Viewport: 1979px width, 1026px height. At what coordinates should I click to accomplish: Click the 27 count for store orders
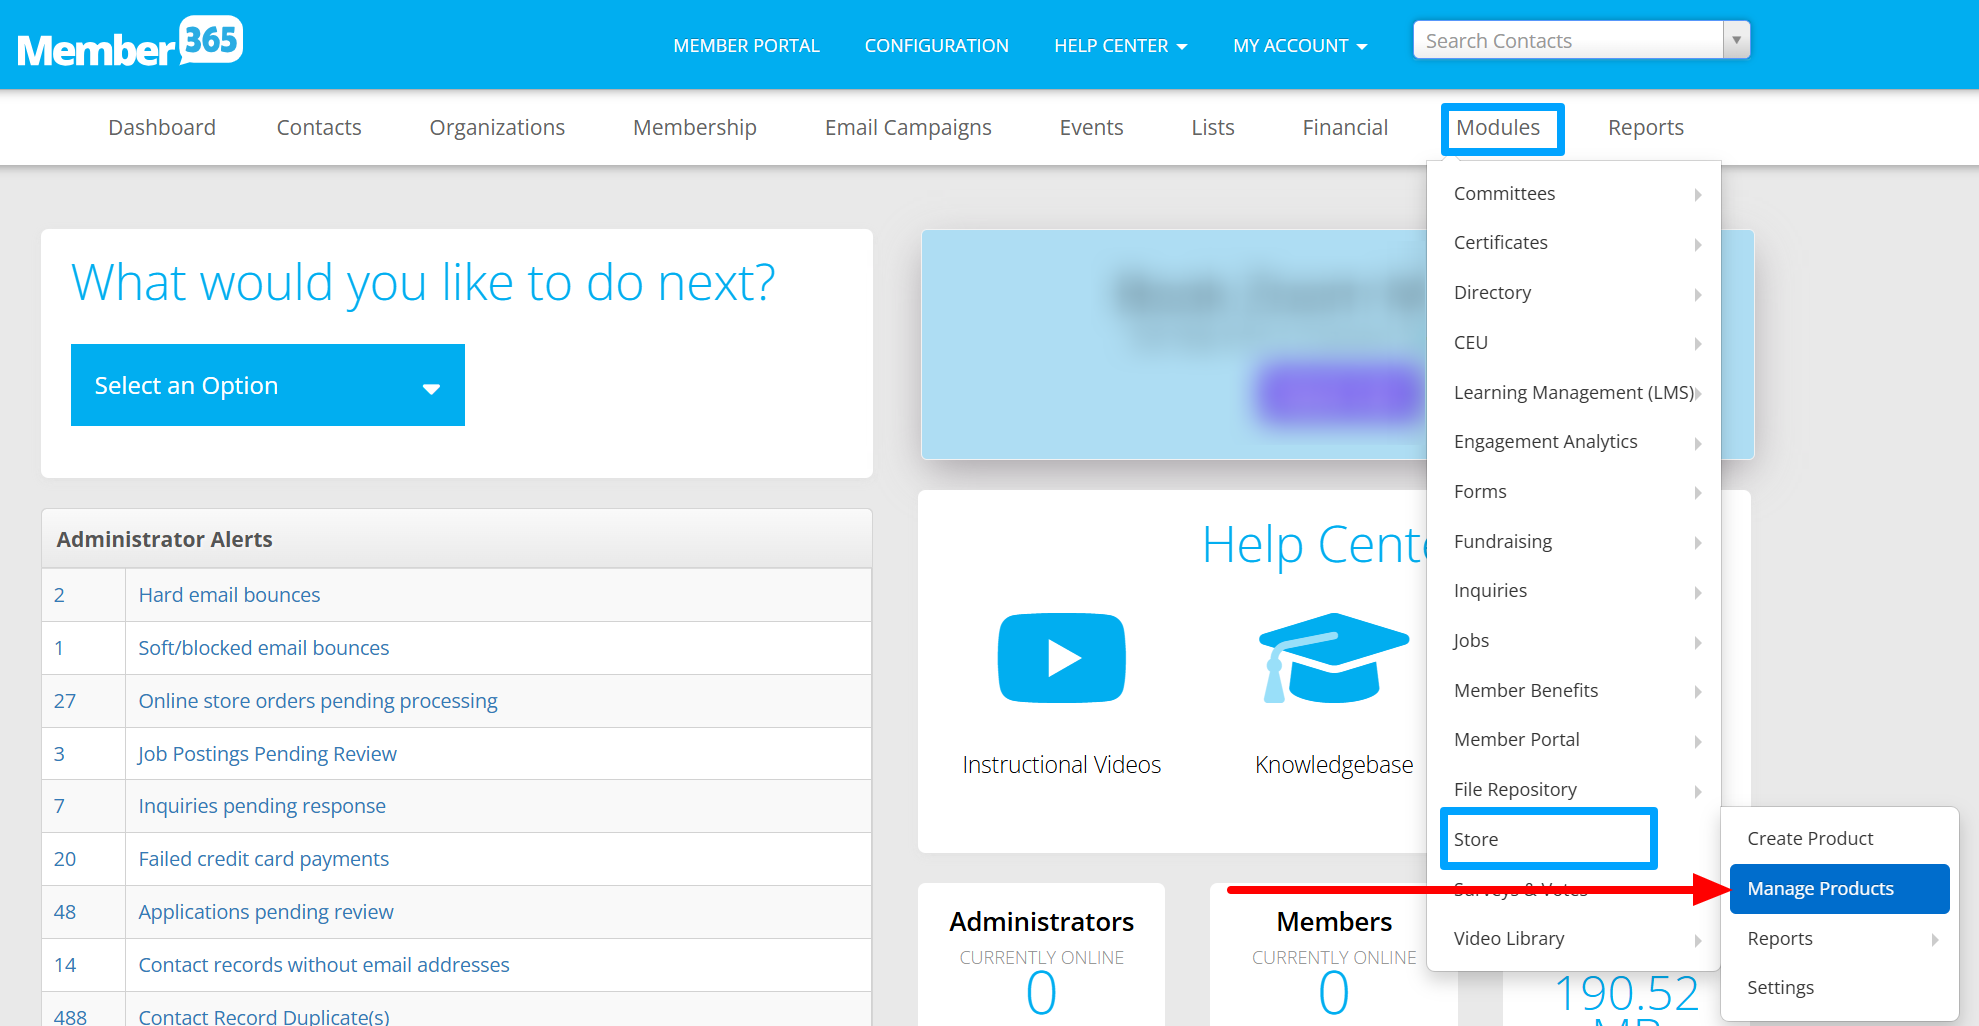(x=65, y=701)
